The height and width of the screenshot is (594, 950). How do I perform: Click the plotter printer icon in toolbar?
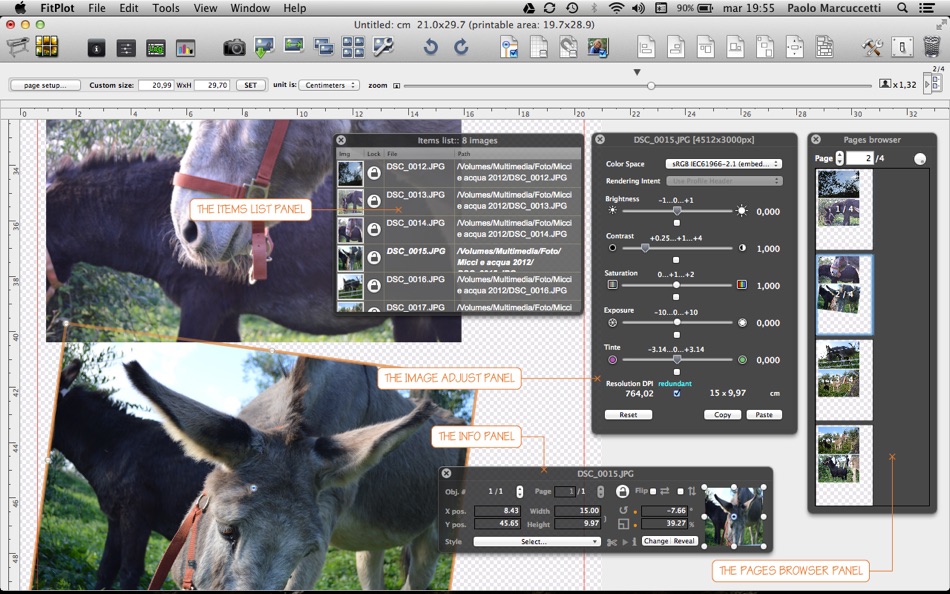(x=17, y=47)
